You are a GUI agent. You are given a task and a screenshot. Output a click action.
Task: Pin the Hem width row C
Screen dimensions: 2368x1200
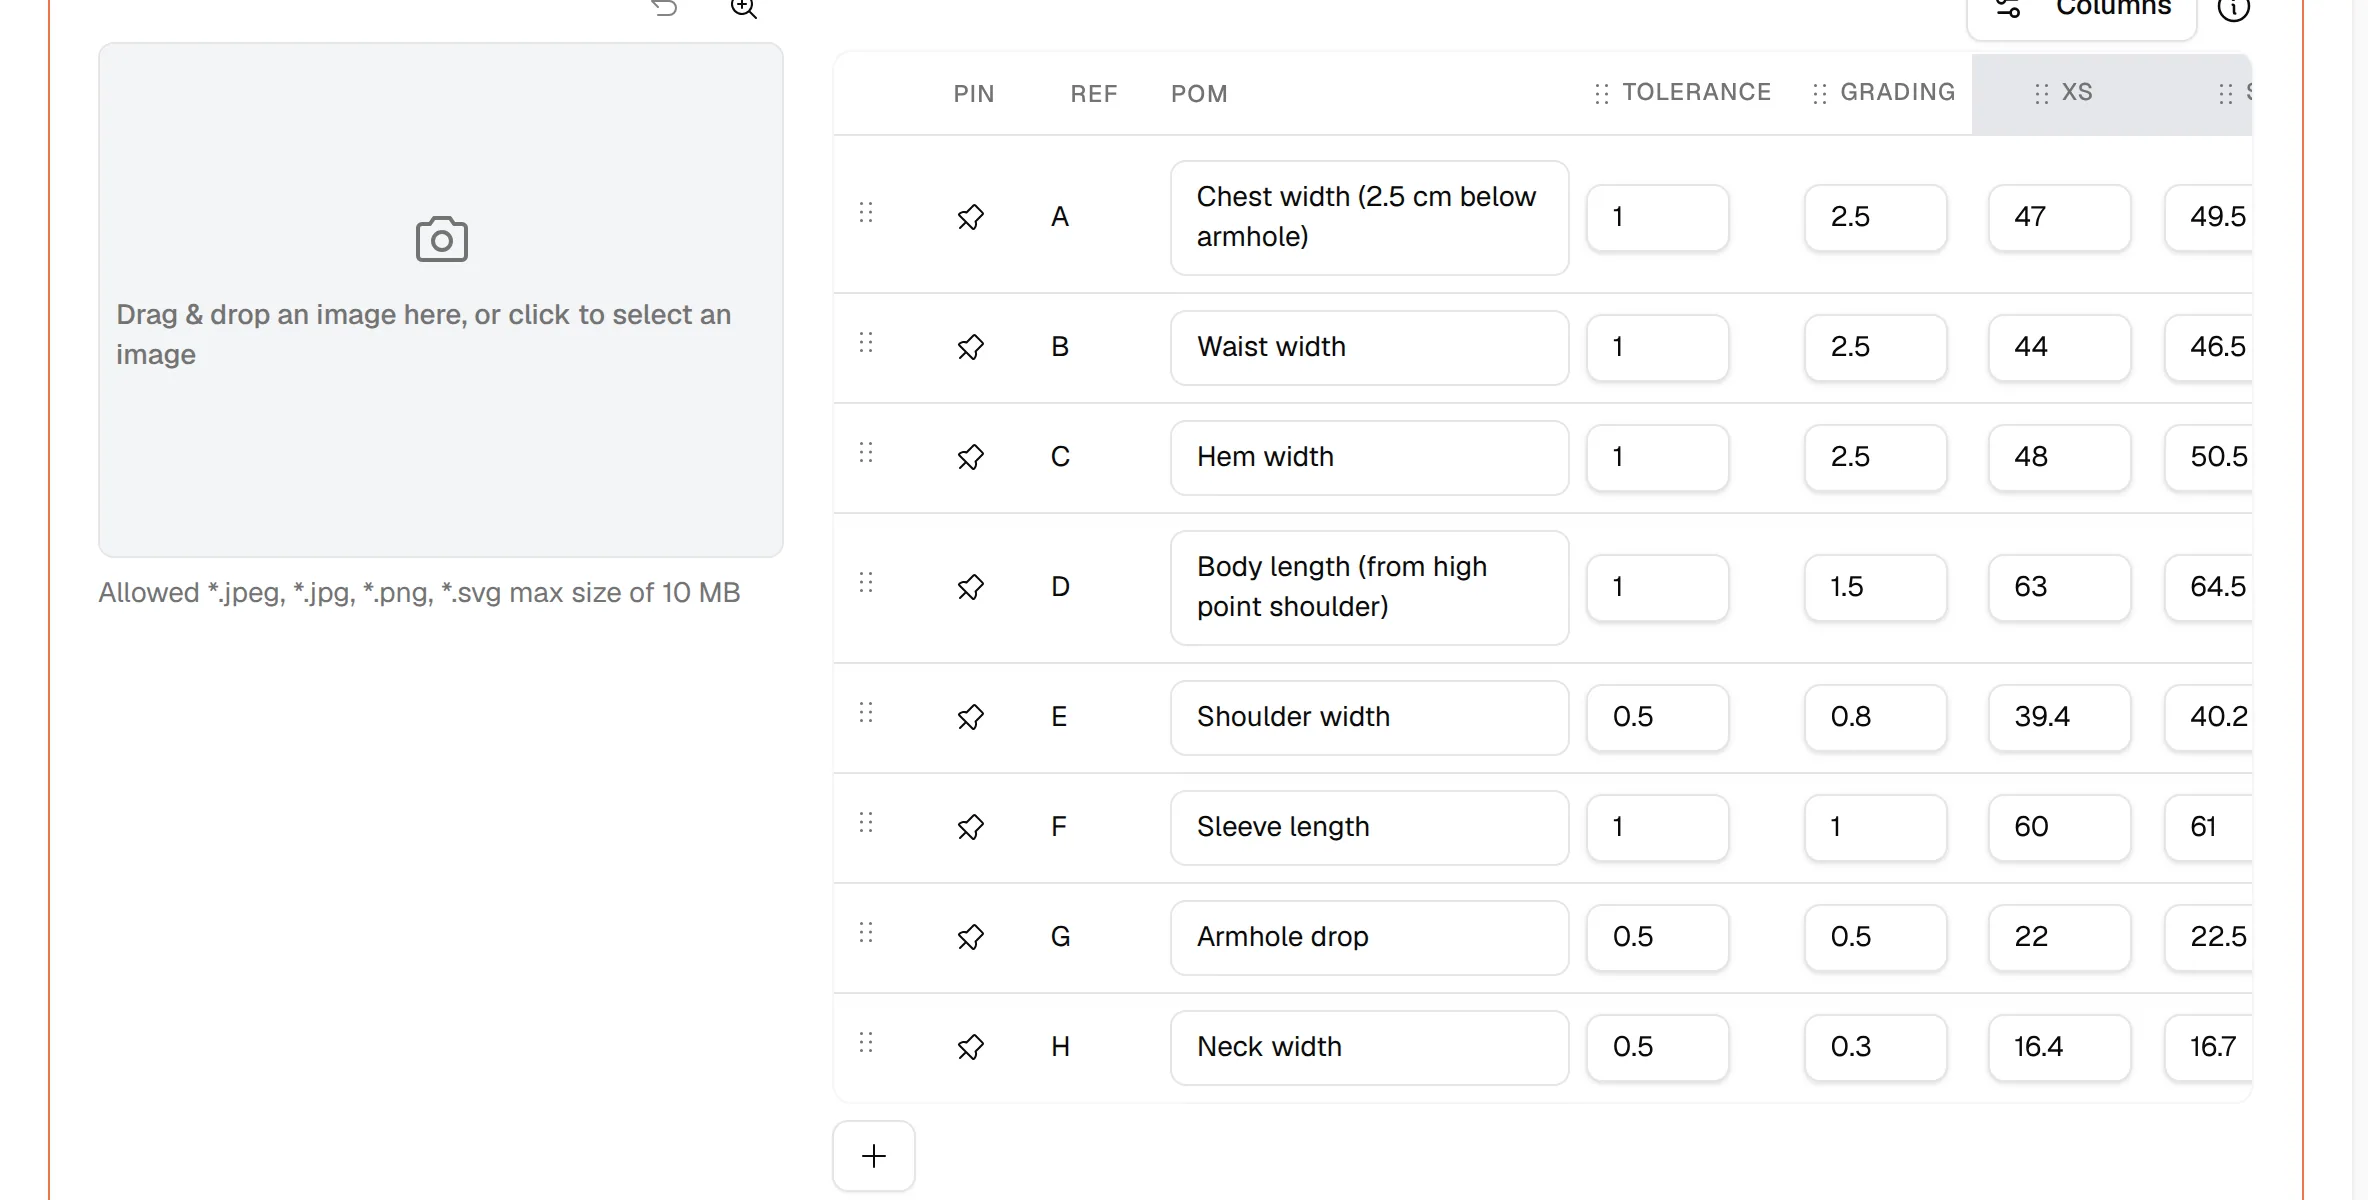pyautogui.click(x=970, y=457)
